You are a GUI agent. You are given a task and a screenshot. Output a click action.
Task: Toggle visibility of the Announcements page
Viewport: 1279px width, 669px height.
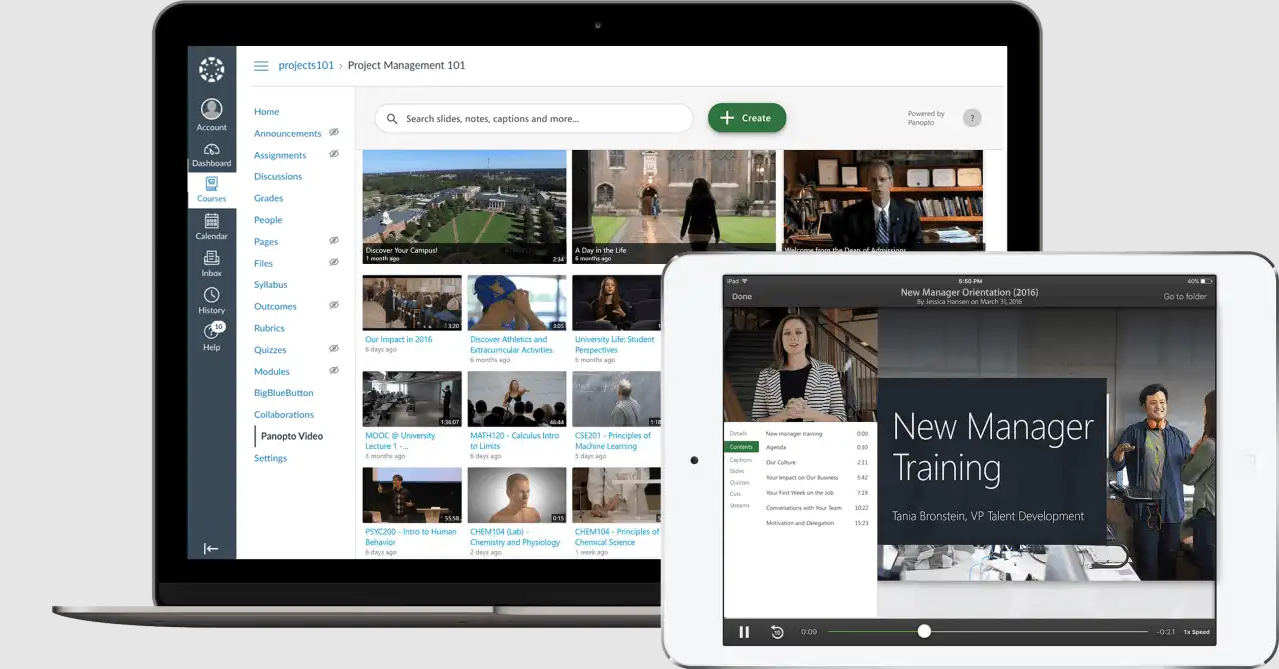point(334,132)
